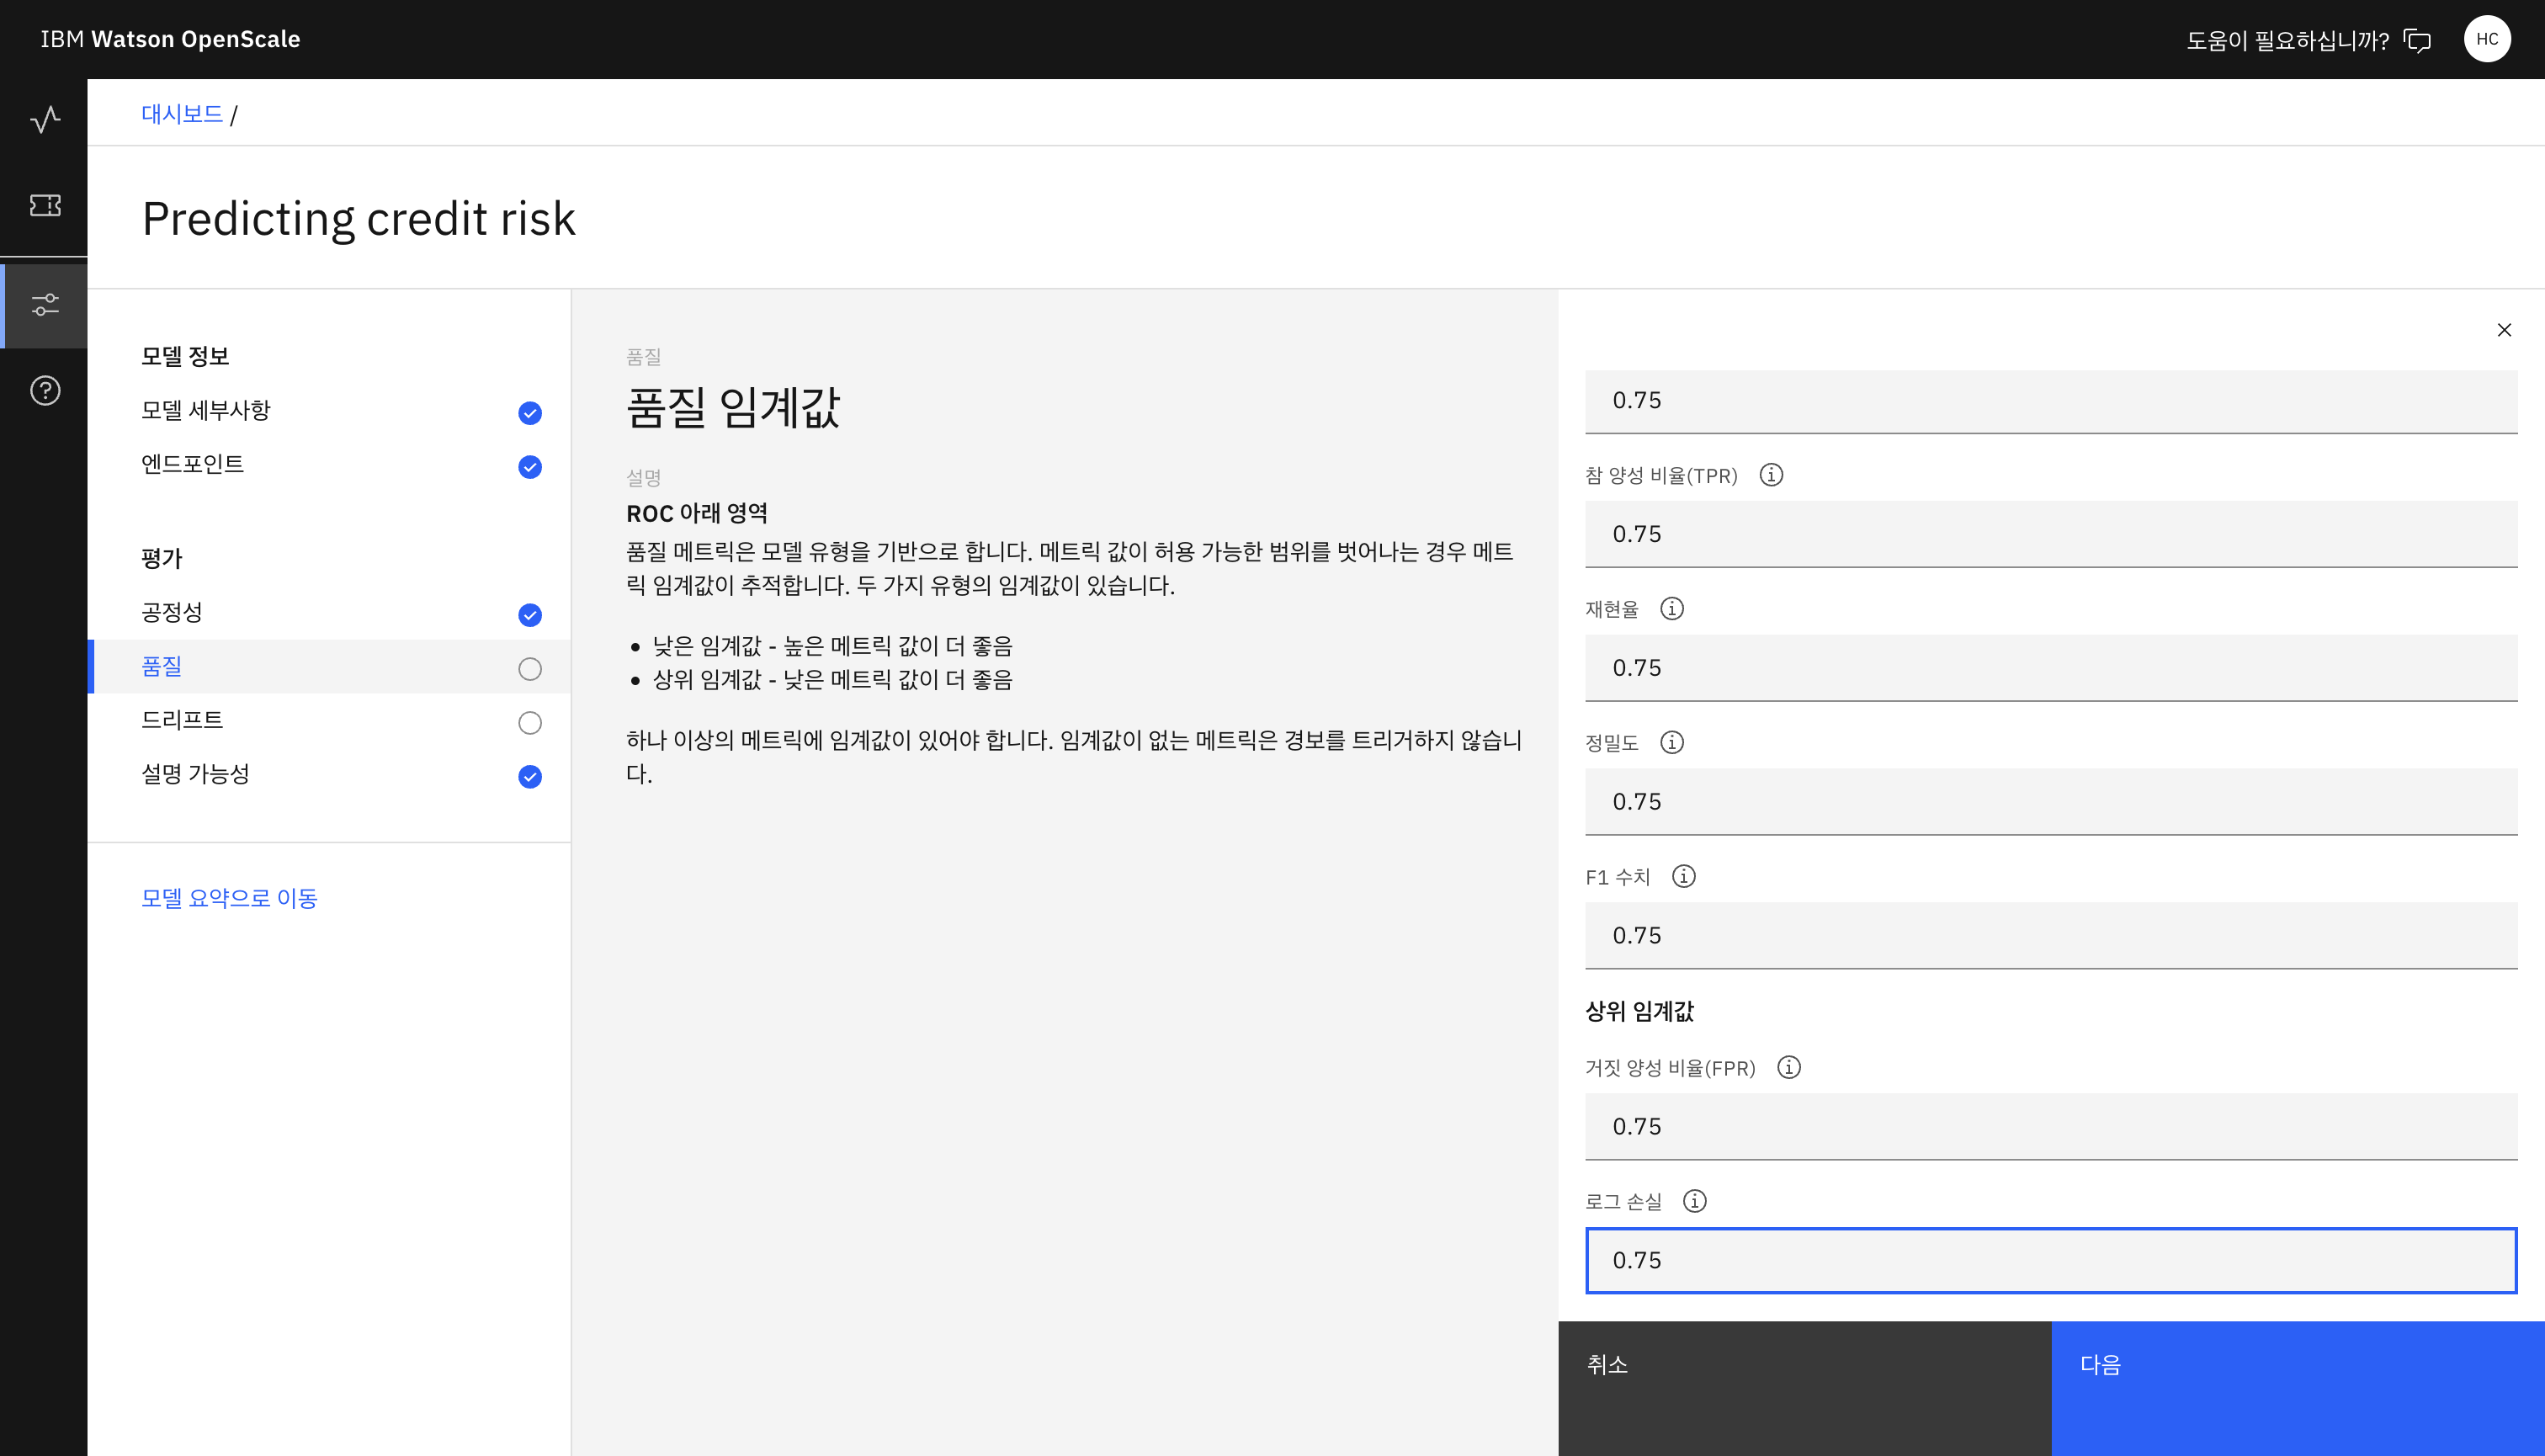Click 모델 요약으로 이동 link

229,898
